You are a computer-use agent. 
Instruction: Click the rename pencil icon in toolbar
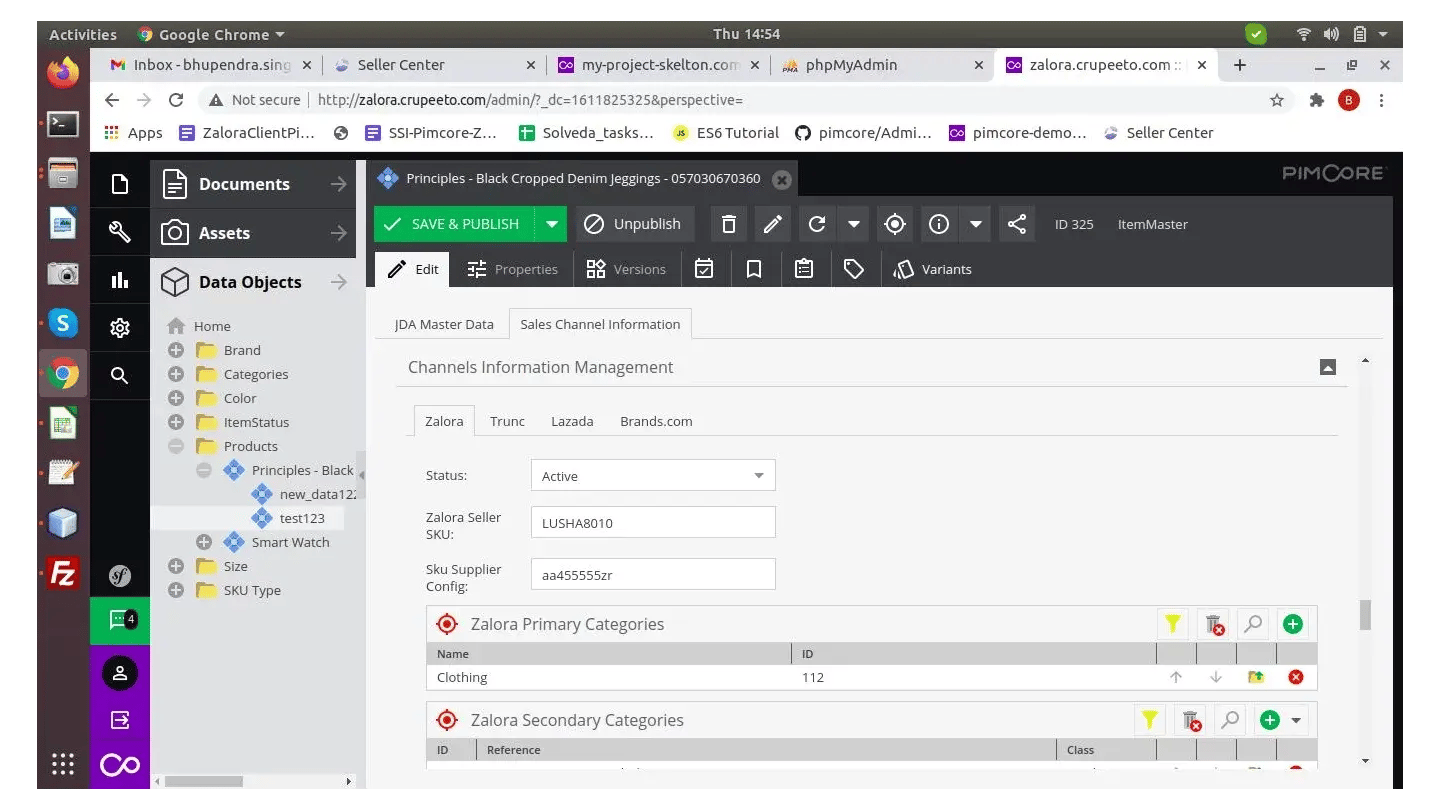[772, 224]
